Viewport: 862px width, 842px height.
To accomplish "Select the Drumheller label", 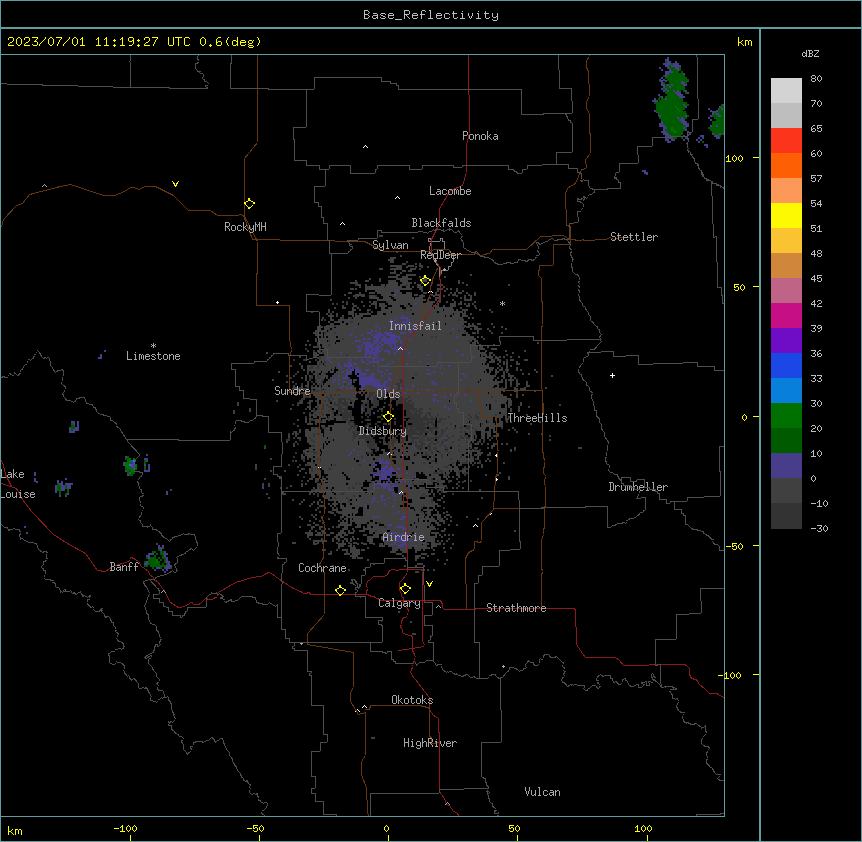I will [x=638, y=487].
